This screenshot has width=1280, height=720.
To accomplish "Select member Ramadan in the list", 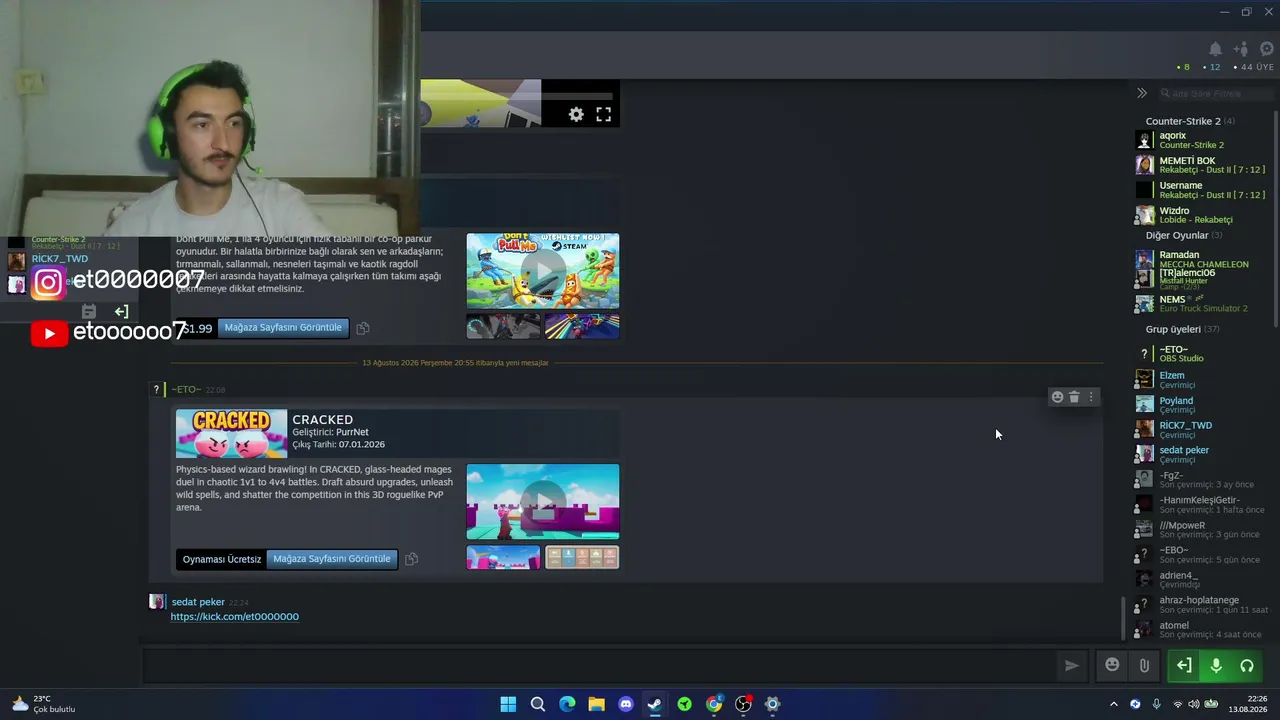I will 1204,259.
